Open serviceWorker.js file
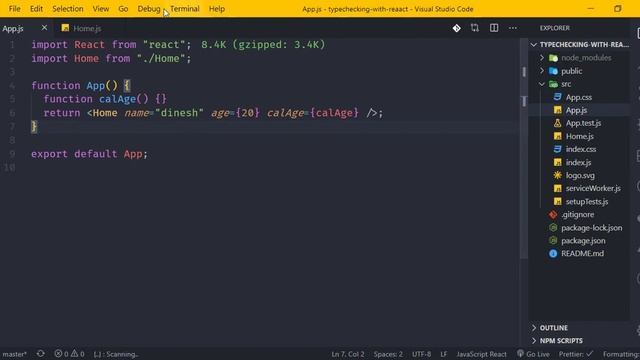The width and height of the screenshot is (640, 360). [x=593, y=189]
